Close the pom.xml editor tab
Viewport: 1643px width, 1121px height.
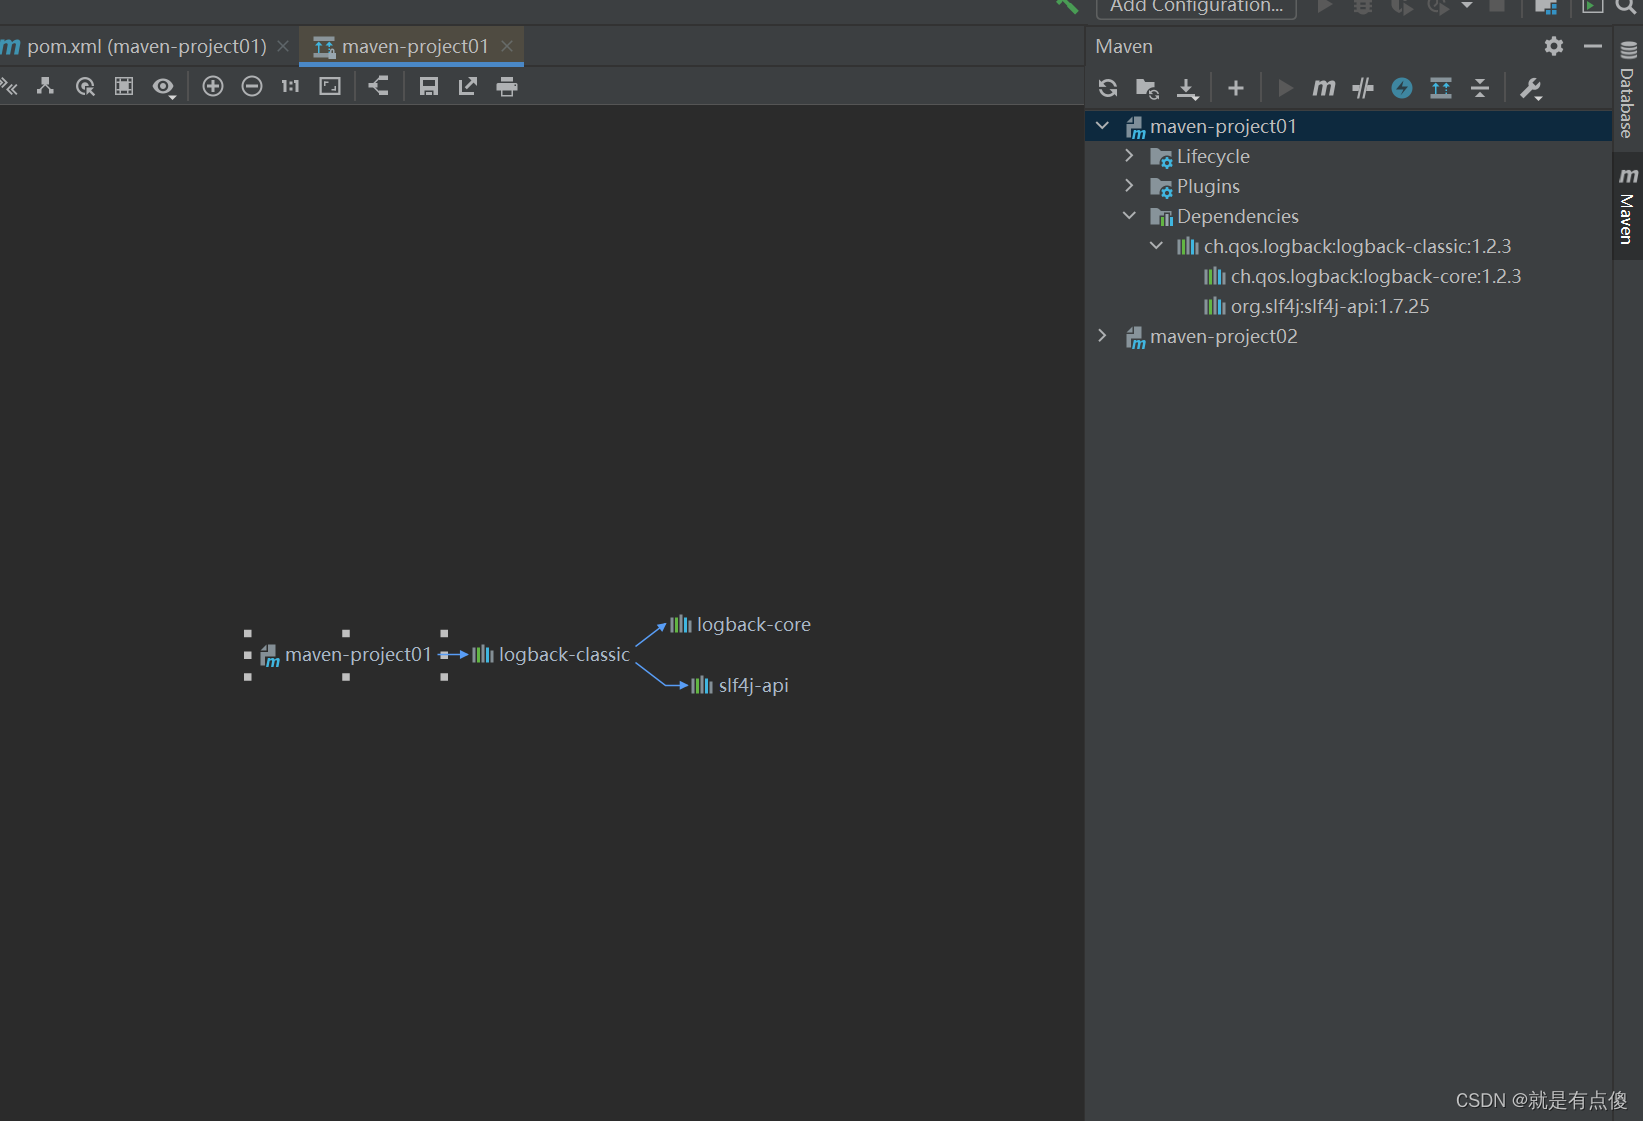283,46
